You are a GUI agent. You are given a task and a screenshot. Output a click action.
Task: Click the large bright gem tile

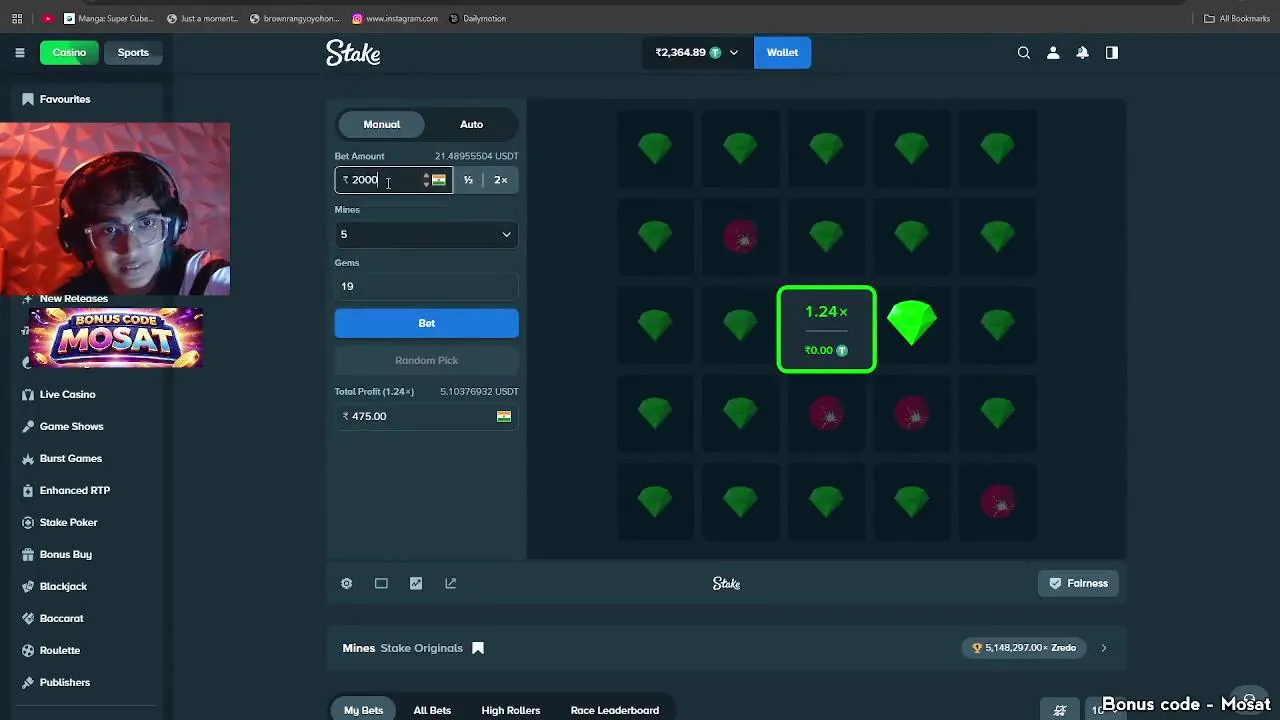(x=912, y=325)
